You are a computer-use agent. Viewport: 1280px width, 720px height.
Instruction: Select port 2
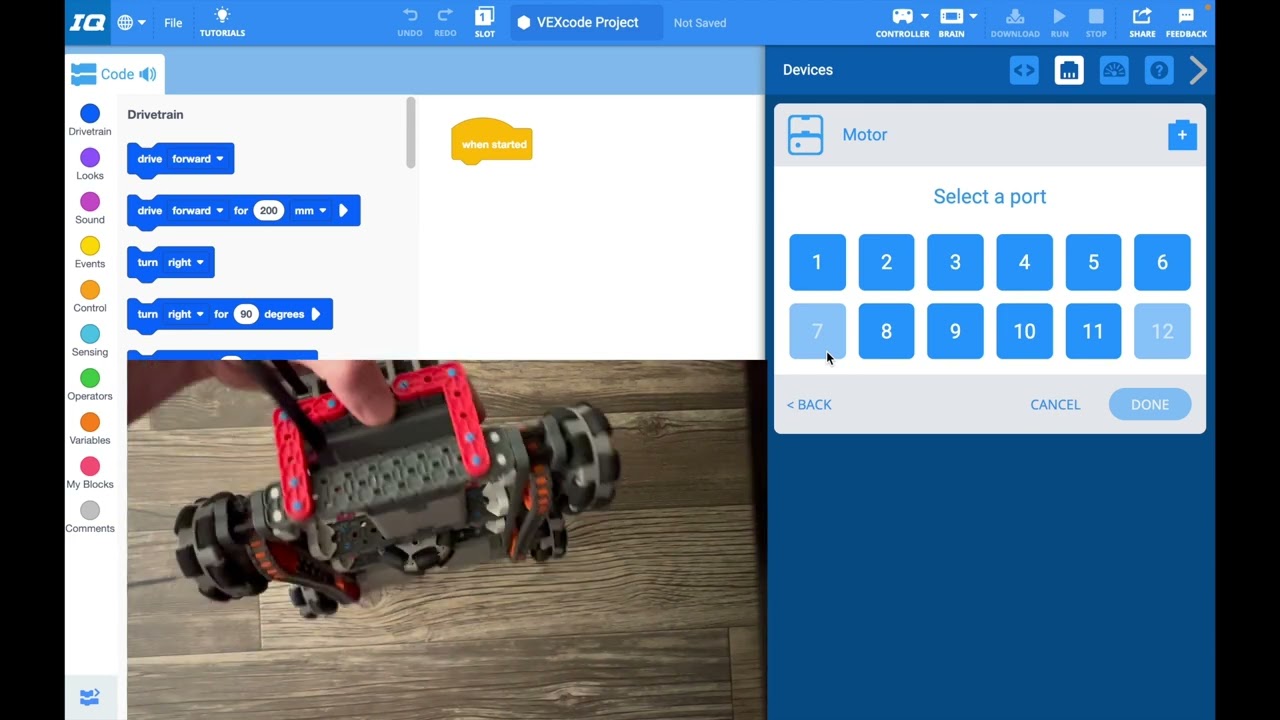pyautogui.click(x=886, y=262)
